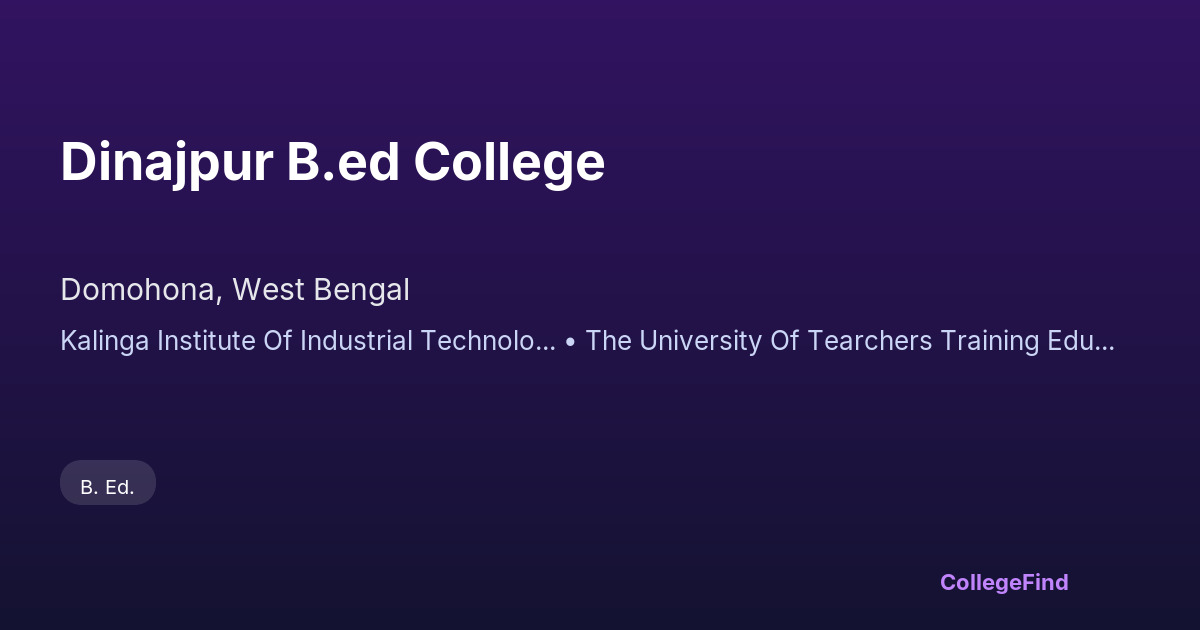Click the word "College" in the heading
Screen dimensions: 1200x630
click(509, 161)
